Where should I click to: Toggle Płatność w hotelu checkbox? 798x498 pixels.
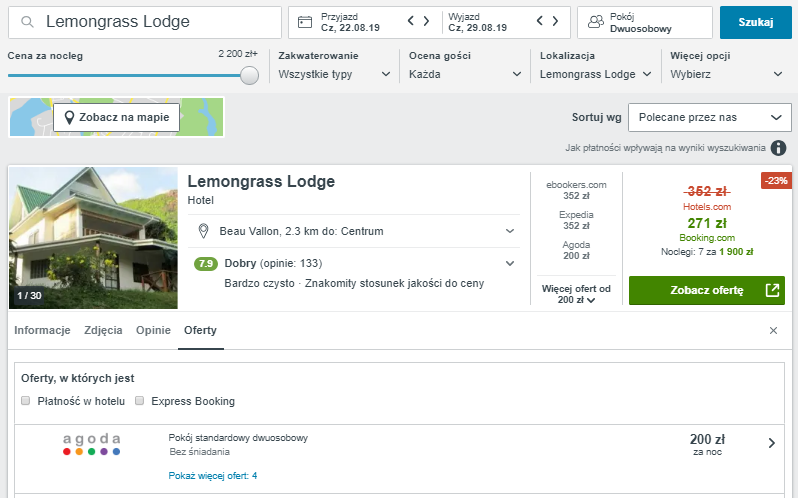[x=25, y=401]
